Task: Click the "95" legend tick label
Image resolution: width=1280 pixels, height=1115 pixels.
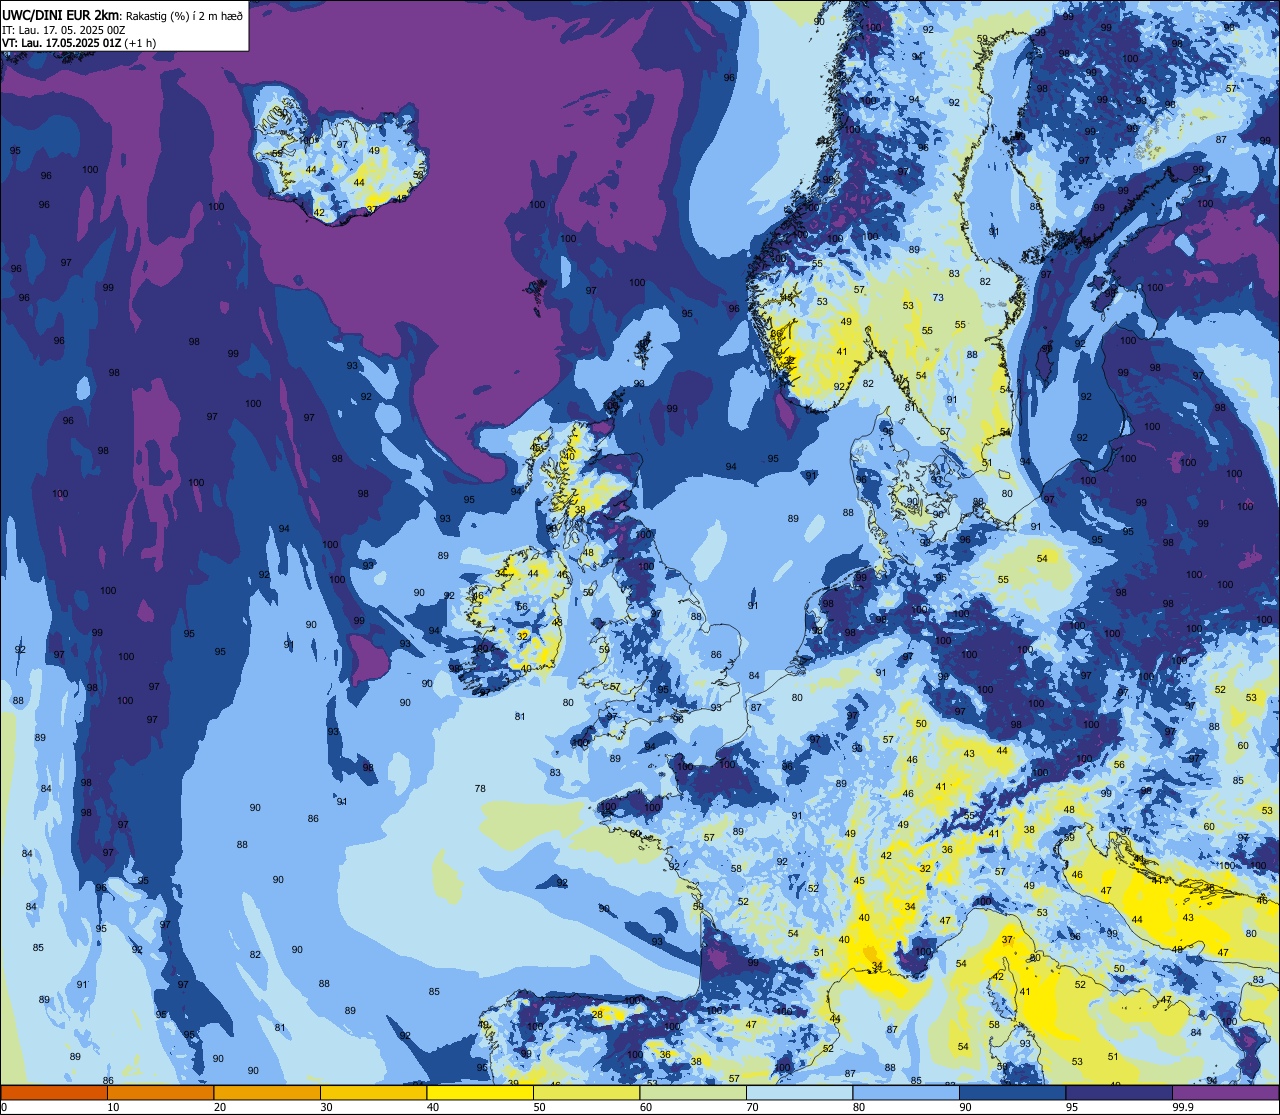Action: click(1071, 1107)
